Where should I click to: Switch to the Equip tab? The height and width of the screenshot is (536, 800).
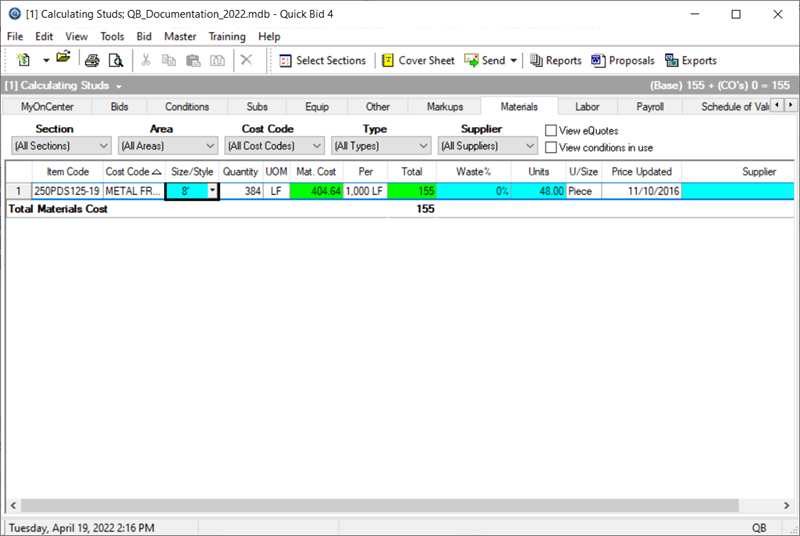[x=317, y=107]
